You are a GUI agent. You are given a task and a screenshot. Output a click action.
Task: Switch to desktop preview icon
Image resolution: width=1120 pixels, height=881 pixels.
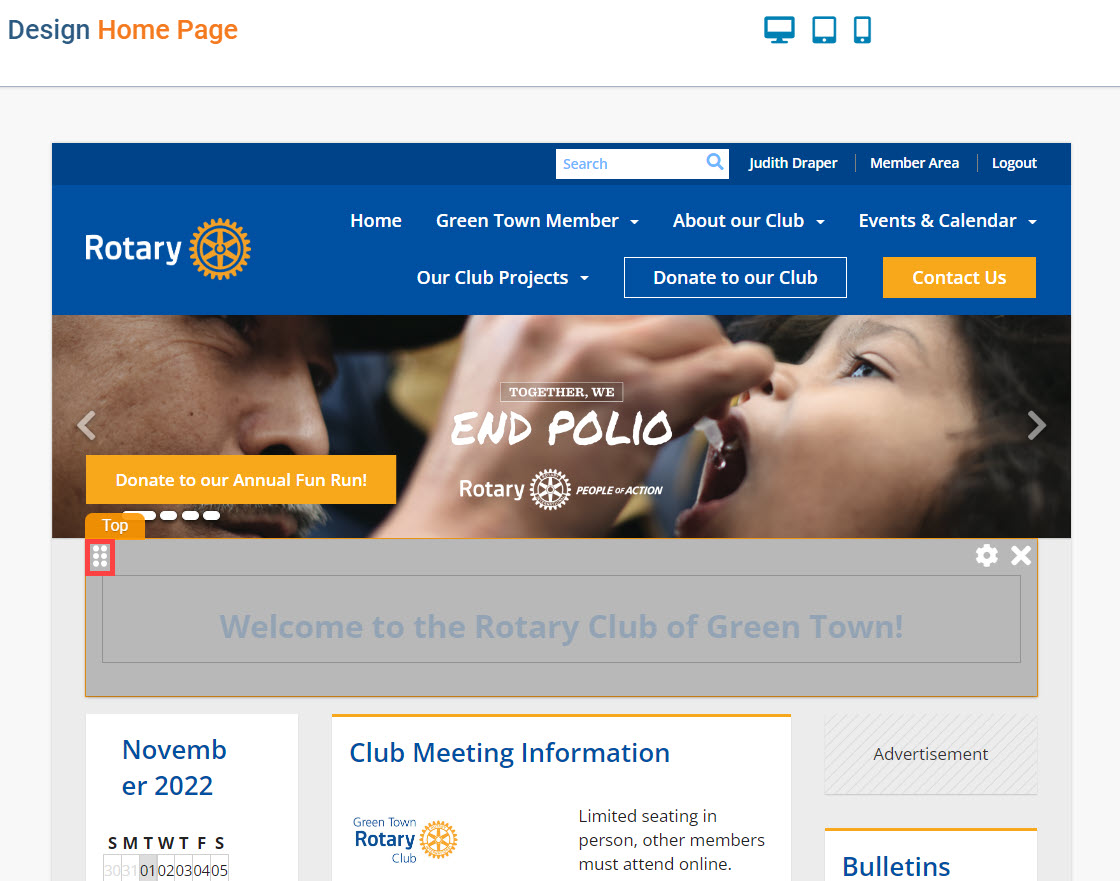pos(779,30)
